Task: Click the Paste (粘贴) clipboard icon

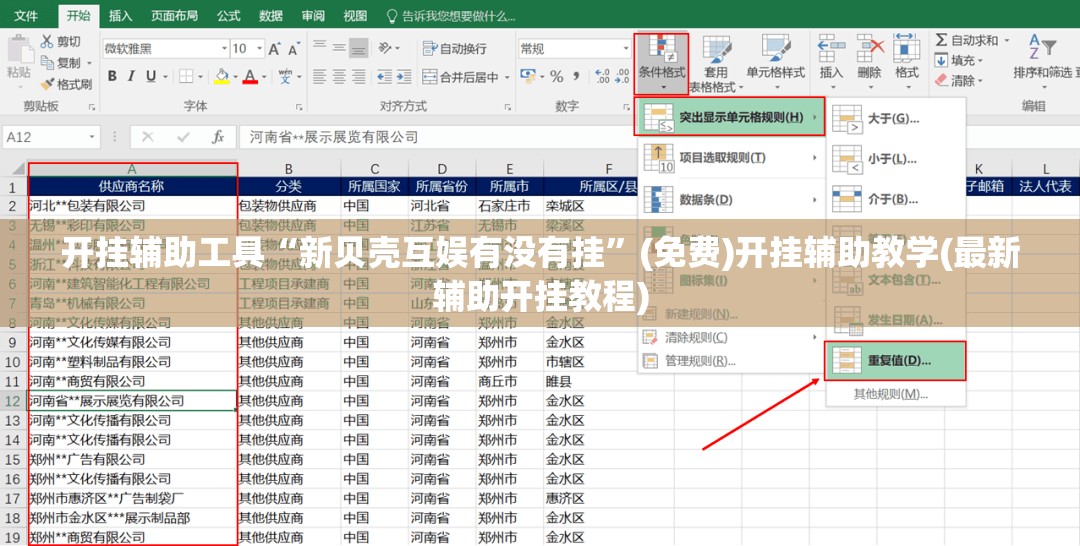Action: (19, 50)
